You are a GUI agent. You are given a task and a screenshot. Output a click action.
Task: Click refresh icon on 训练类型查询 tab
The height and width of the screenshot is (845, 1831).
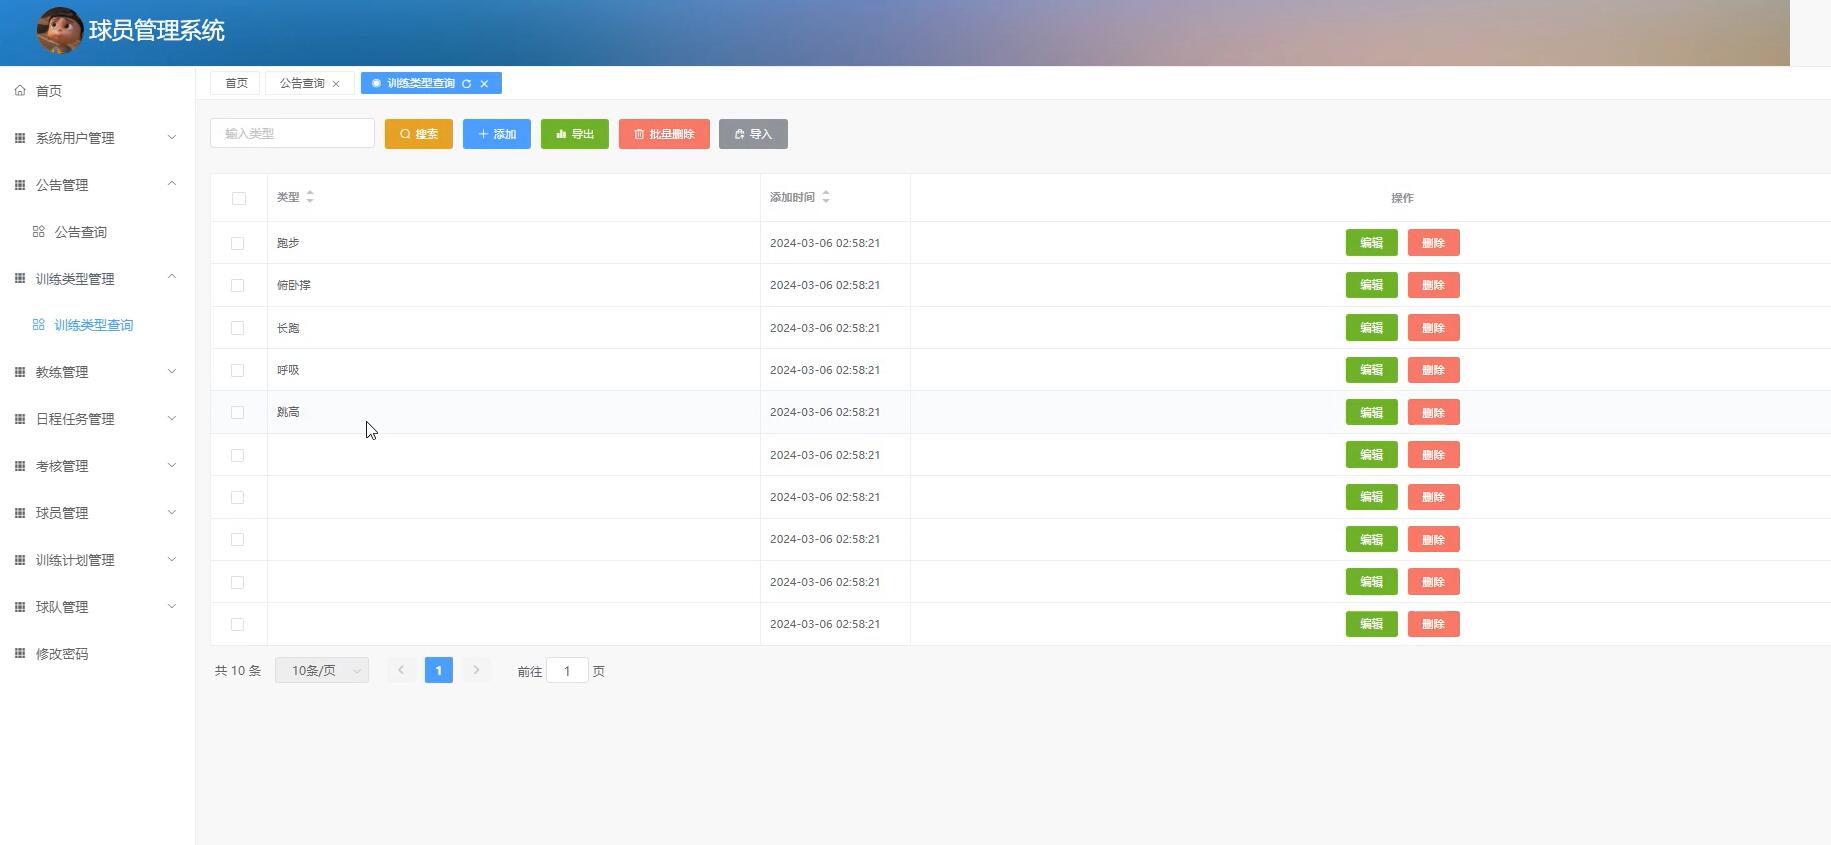click(466, 84)
